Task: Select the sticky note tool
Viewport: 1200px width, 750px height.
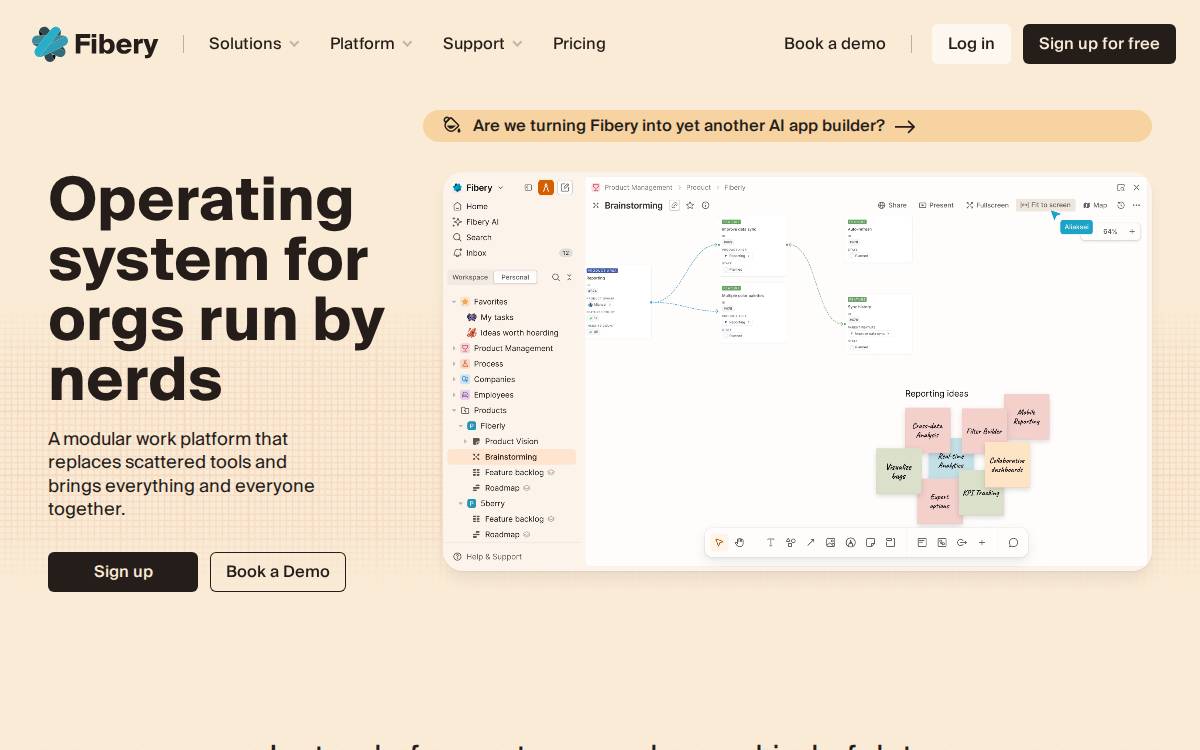Action: pyautogui.click(x=871, y=542)
